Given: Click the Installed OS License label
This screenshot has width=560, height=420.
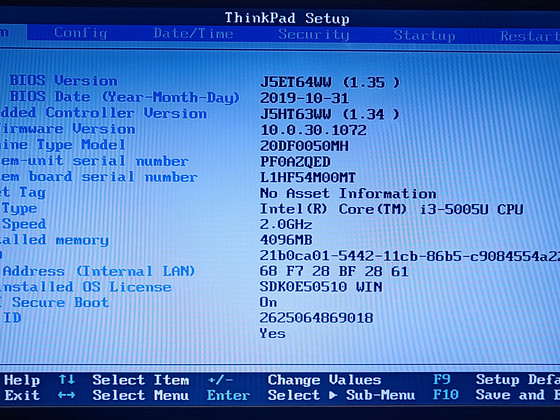Looking at the screenshot, I should click(86, 287).
